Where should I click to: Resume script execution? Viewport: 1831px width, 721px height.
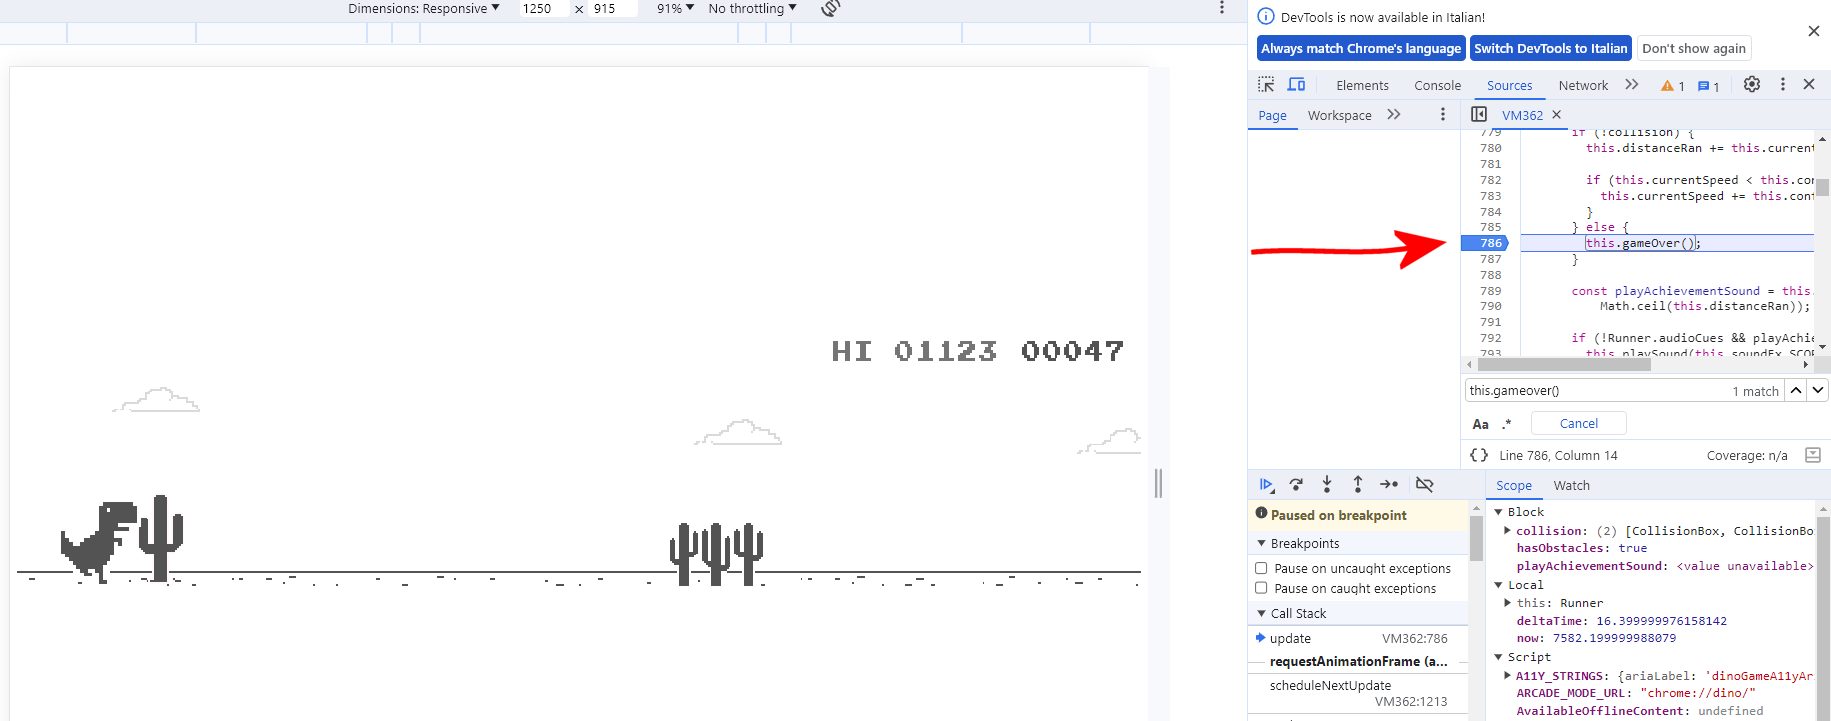1266,485
